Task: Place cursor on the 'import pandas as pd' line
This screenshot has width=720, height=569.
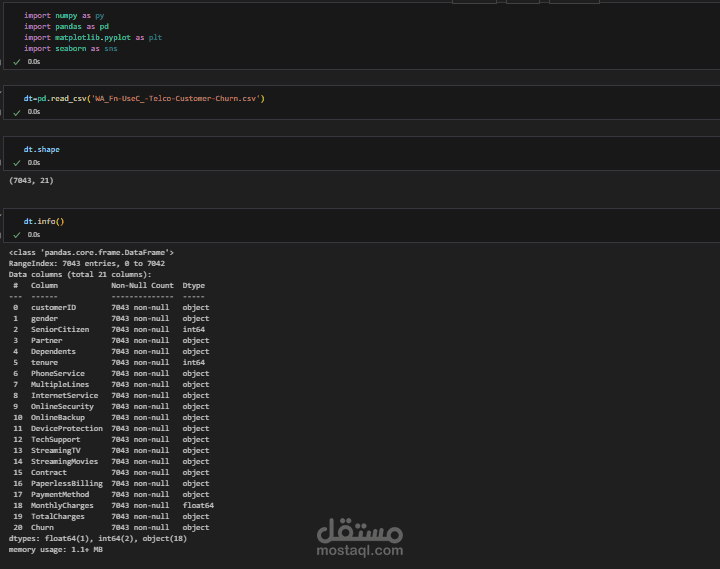Action: point(66,27)
